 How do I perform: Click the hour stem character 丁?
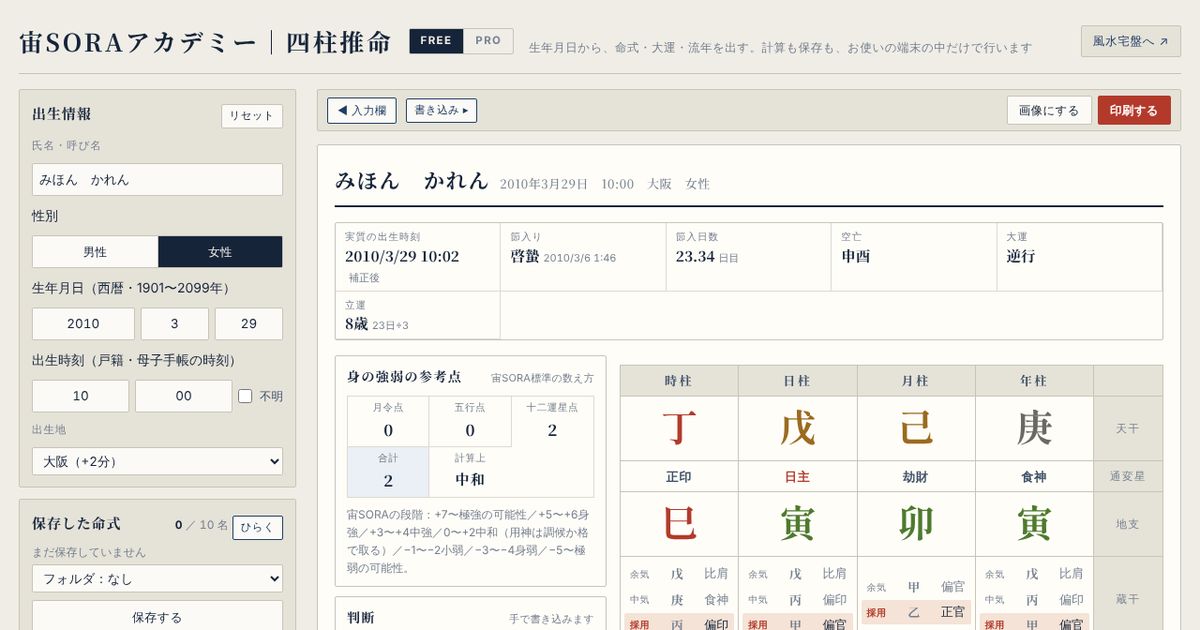point(679,428)
